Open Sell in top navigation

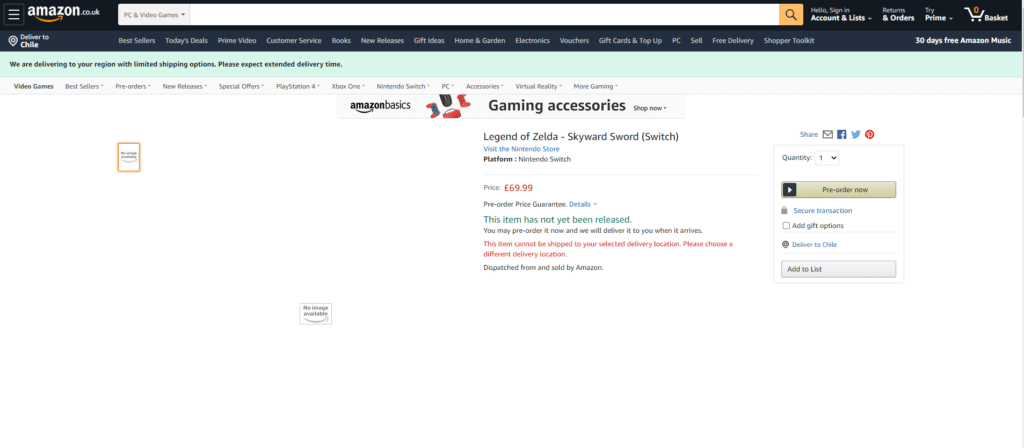click(x=697, y=40)
